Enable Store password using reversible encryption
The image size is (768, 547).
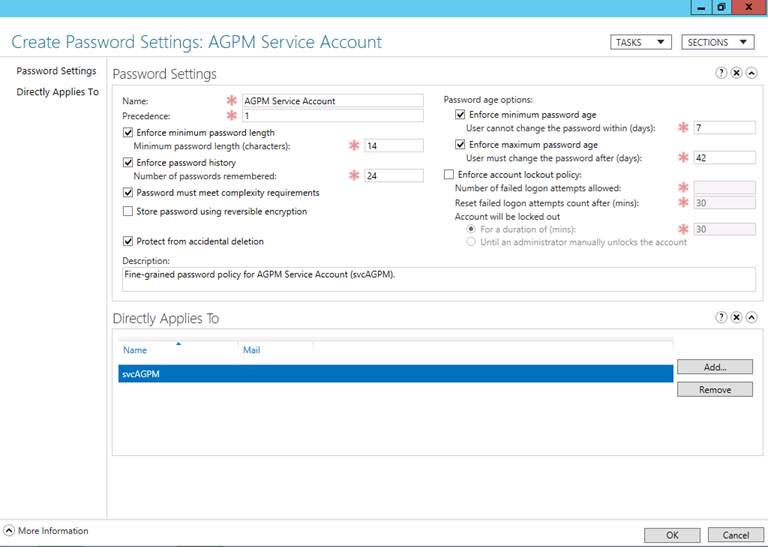[127, 211]
